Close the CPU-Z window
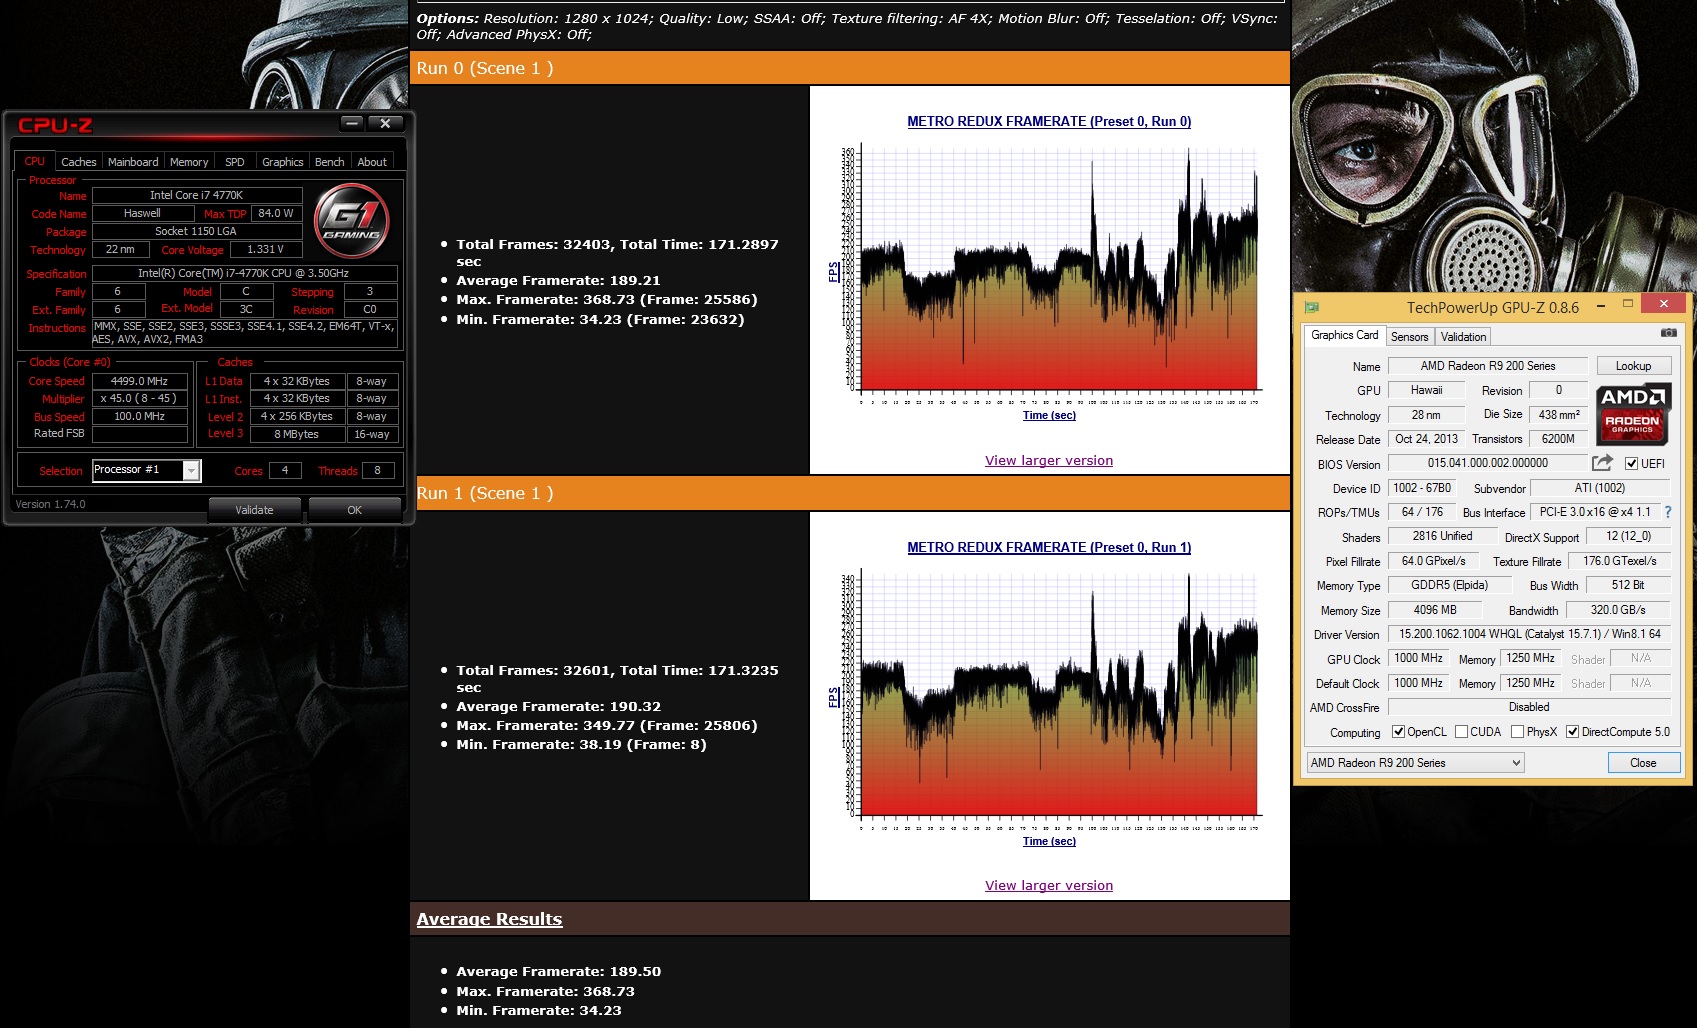1697x1028 pixels. click(385, 123)
